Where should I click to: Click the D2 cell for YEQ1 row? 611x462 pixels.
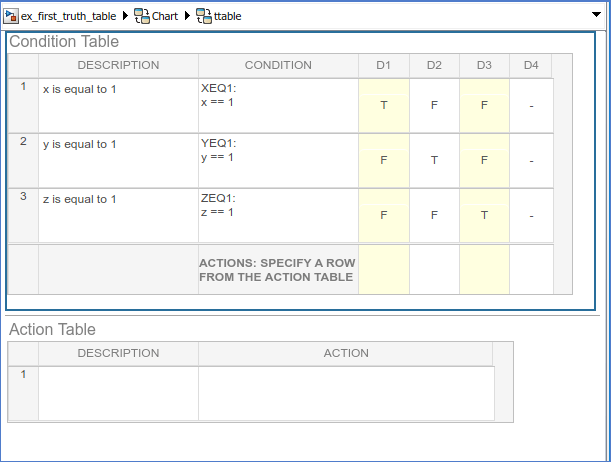click(x=434, y=160)
